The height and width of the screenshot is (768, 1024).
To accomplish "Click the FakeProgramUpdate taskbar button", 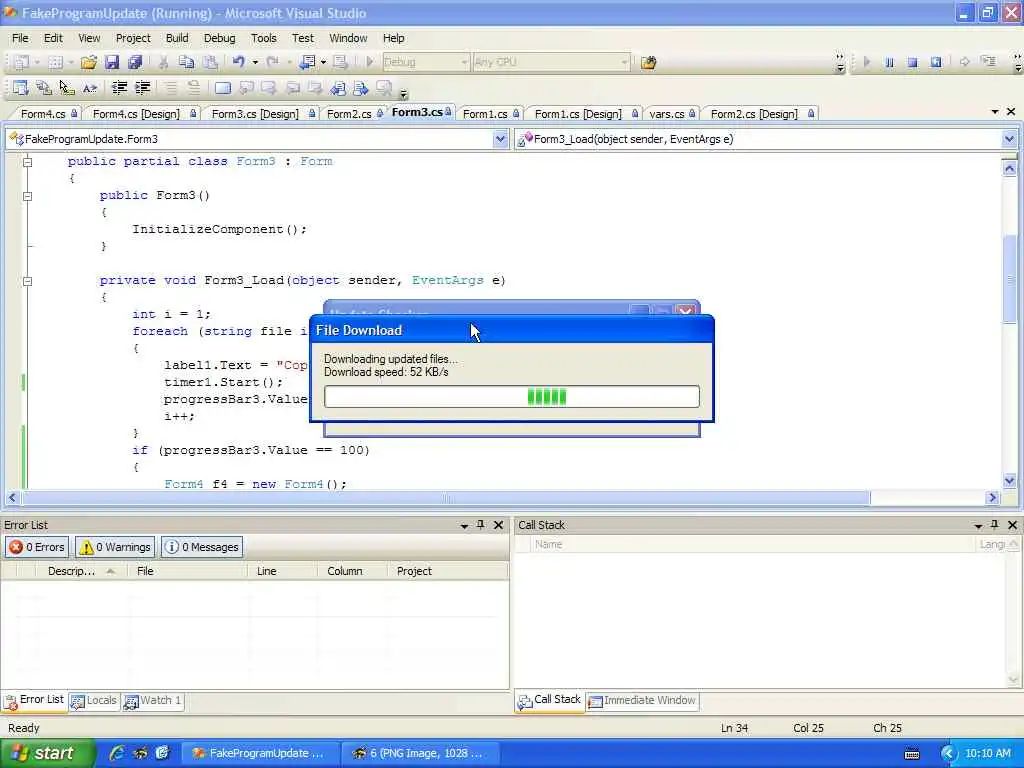I will (259, 753).
